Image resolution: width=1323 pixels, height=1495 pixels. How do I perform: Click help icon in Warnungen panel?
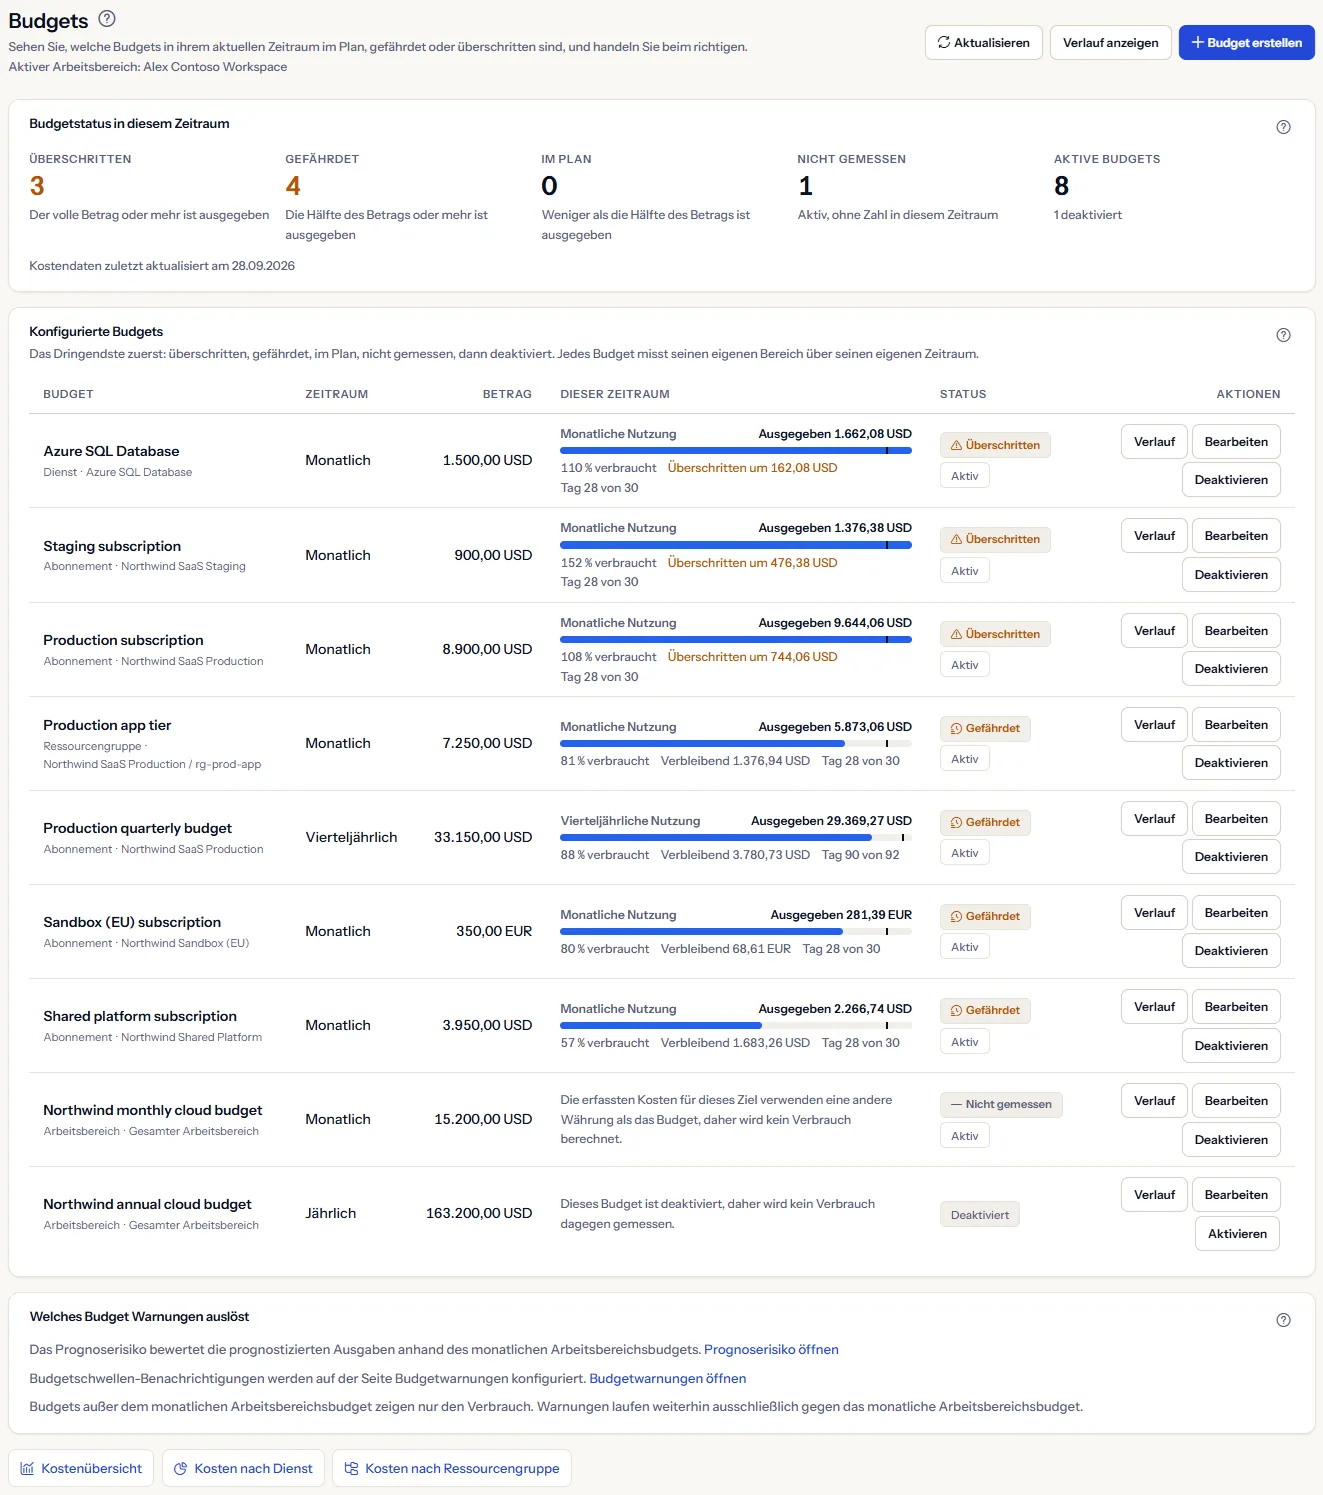[1283, 1320]
